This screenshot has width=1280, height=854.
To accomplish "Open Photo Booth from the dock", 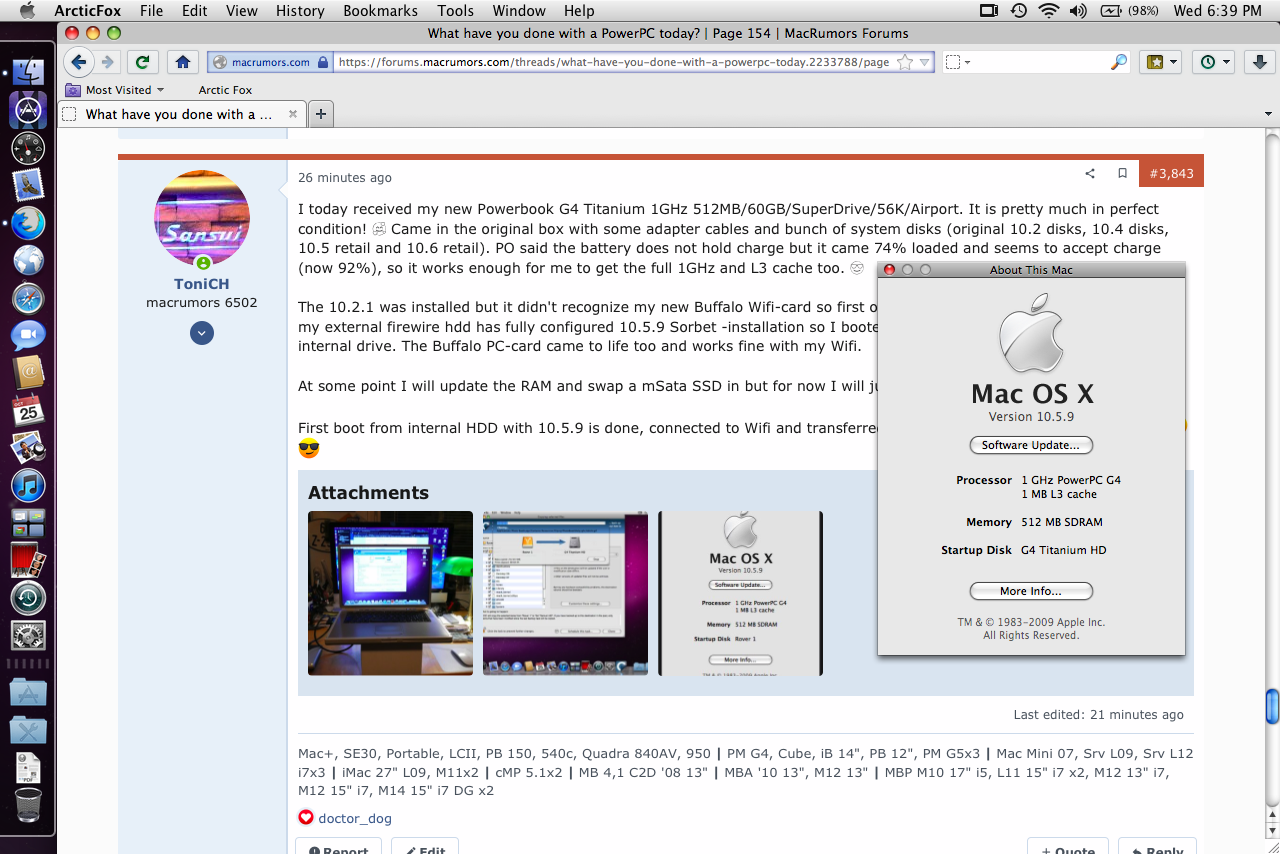I will pos(28,560).
